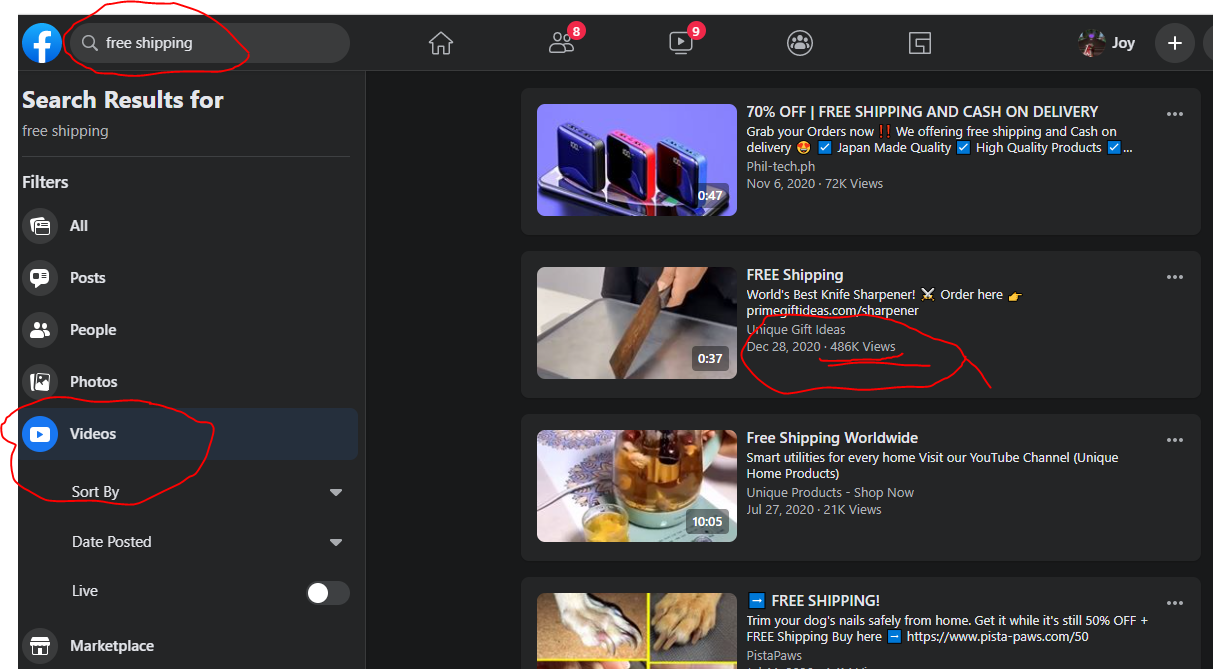
Task: Open options for 70% OFF video
Action: coord(1175,114)
